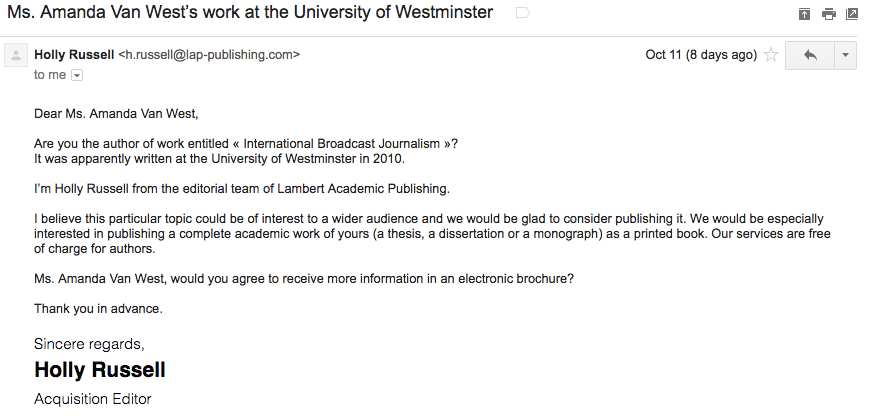
Task: Open the More options dropdown next to Reply
Action: (x=845, y=55)
